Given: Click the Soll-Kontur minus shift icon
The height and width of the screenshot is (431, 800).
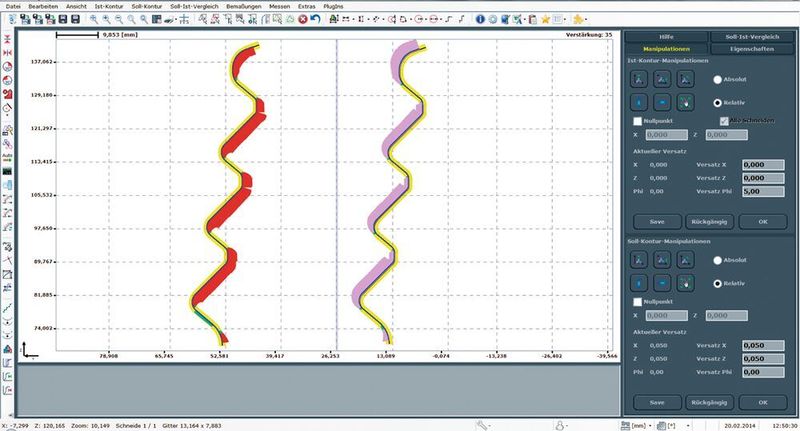Looking at the screenshot, I should tap(662, 283).
